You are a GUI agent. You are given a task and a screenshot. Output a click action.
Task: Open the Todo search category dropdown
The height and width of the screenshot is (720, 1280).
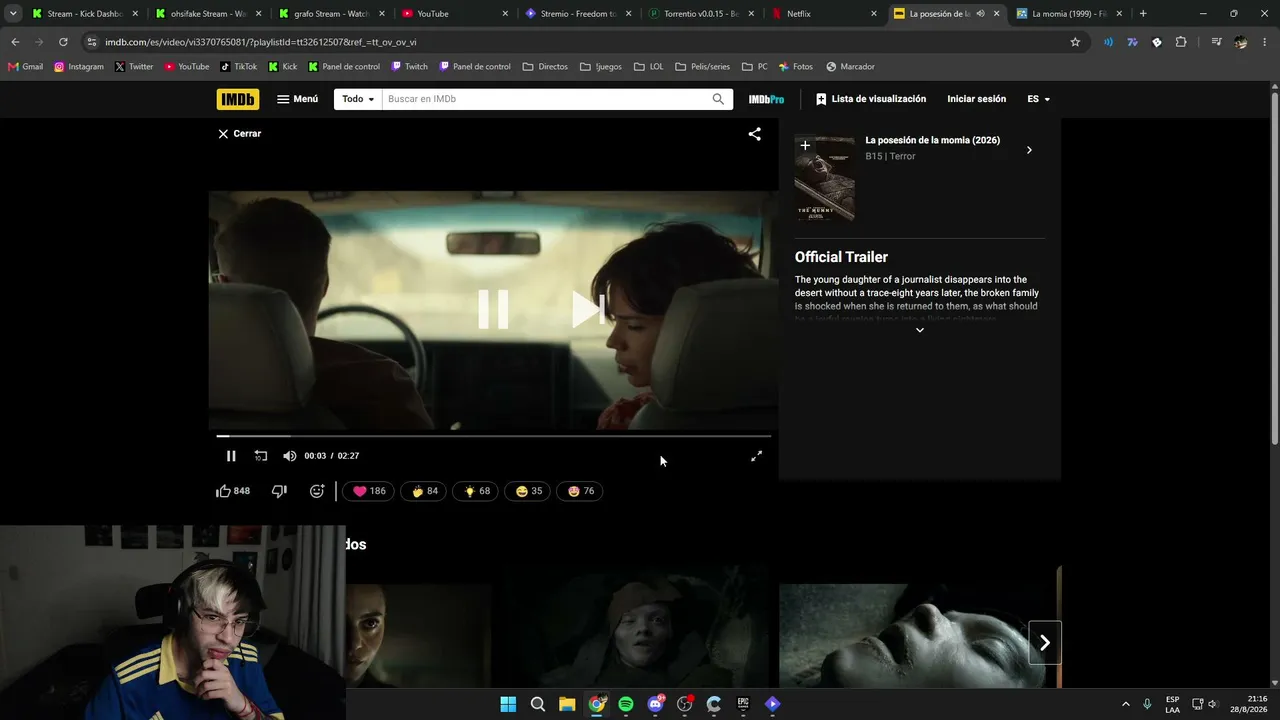tap(358, 99)
